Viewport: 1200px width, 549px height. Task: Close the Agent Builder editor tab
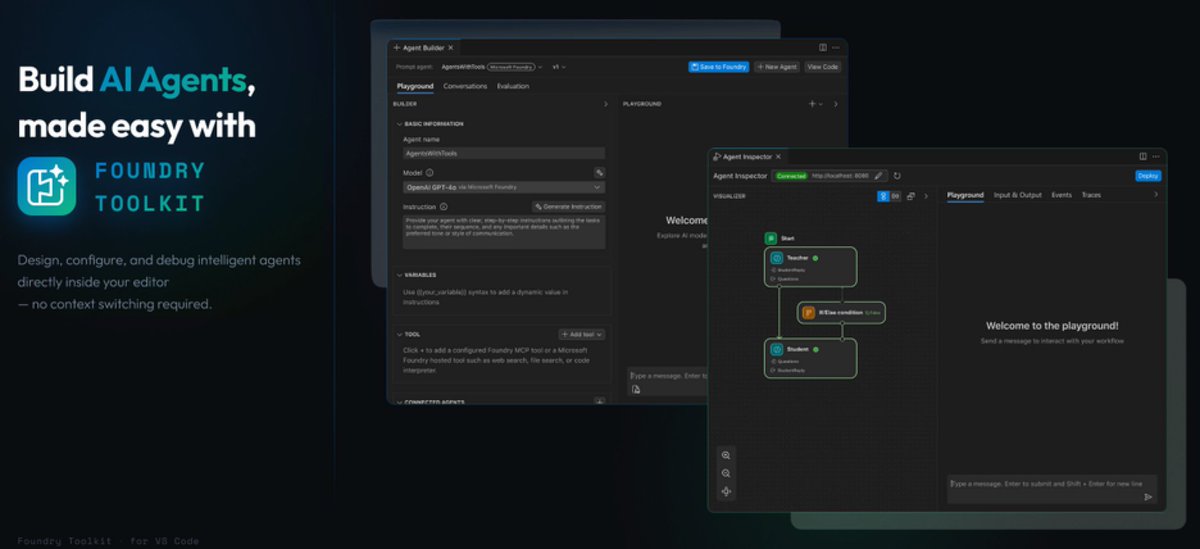click(450, 47)
